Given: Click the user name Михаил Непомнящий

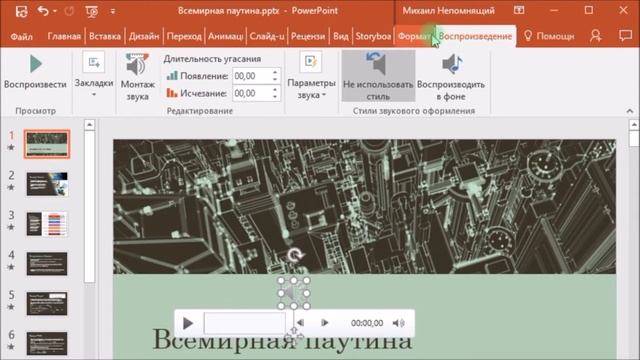Looking at the screenshot, I should [x=449, y=11].
